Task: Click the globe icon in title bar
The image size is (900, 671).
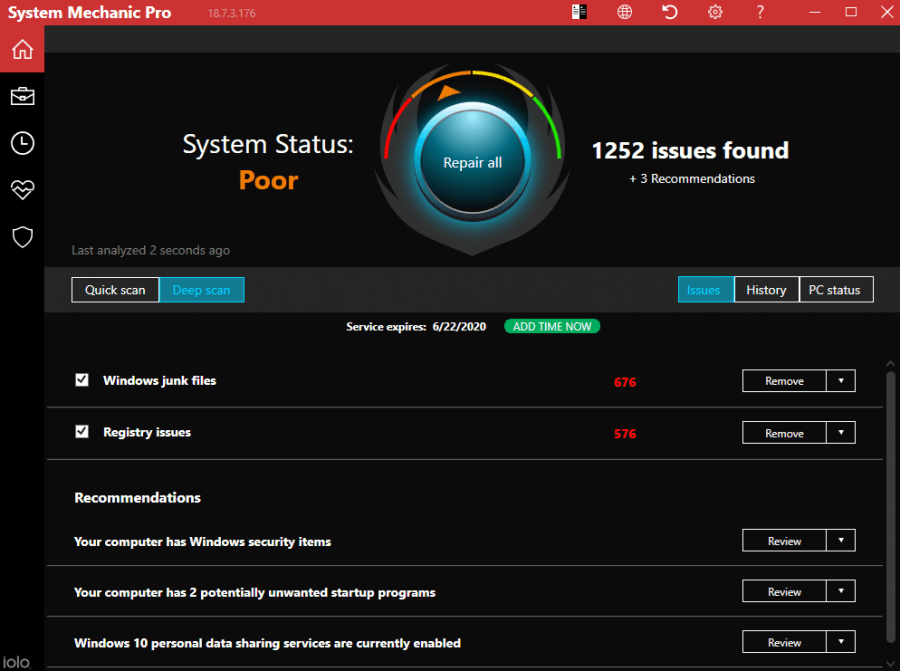Action: pos(624,12)
